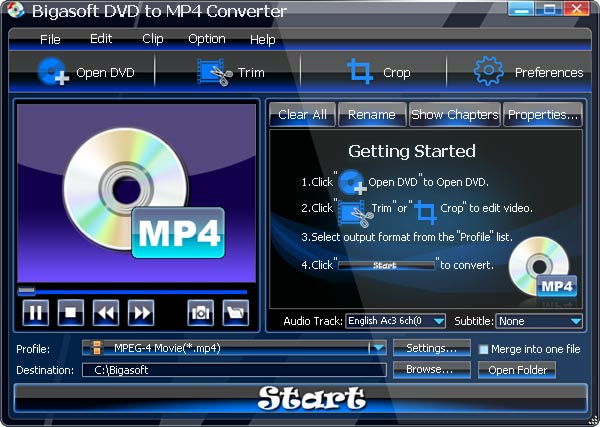Open the Option menu

pos(207,39)
